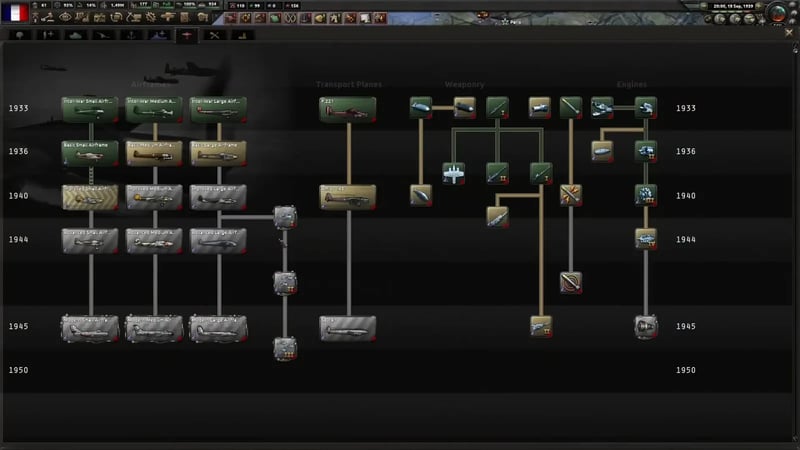Select Inter-war Medium Airframe technology
The image size is (800, 450).
tap(154, 109)
